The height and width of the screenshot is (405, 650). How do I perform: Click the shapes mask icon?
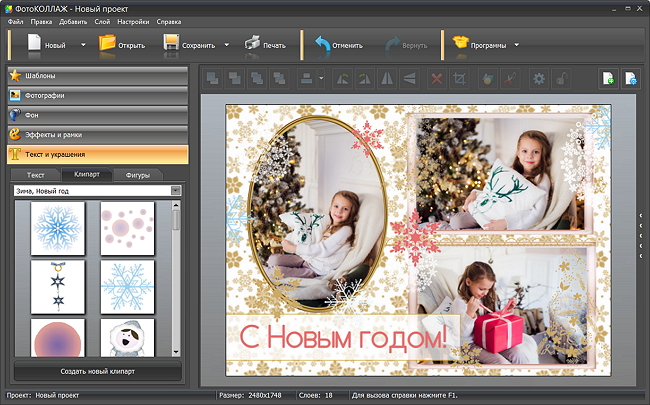[x=488, y=78]
